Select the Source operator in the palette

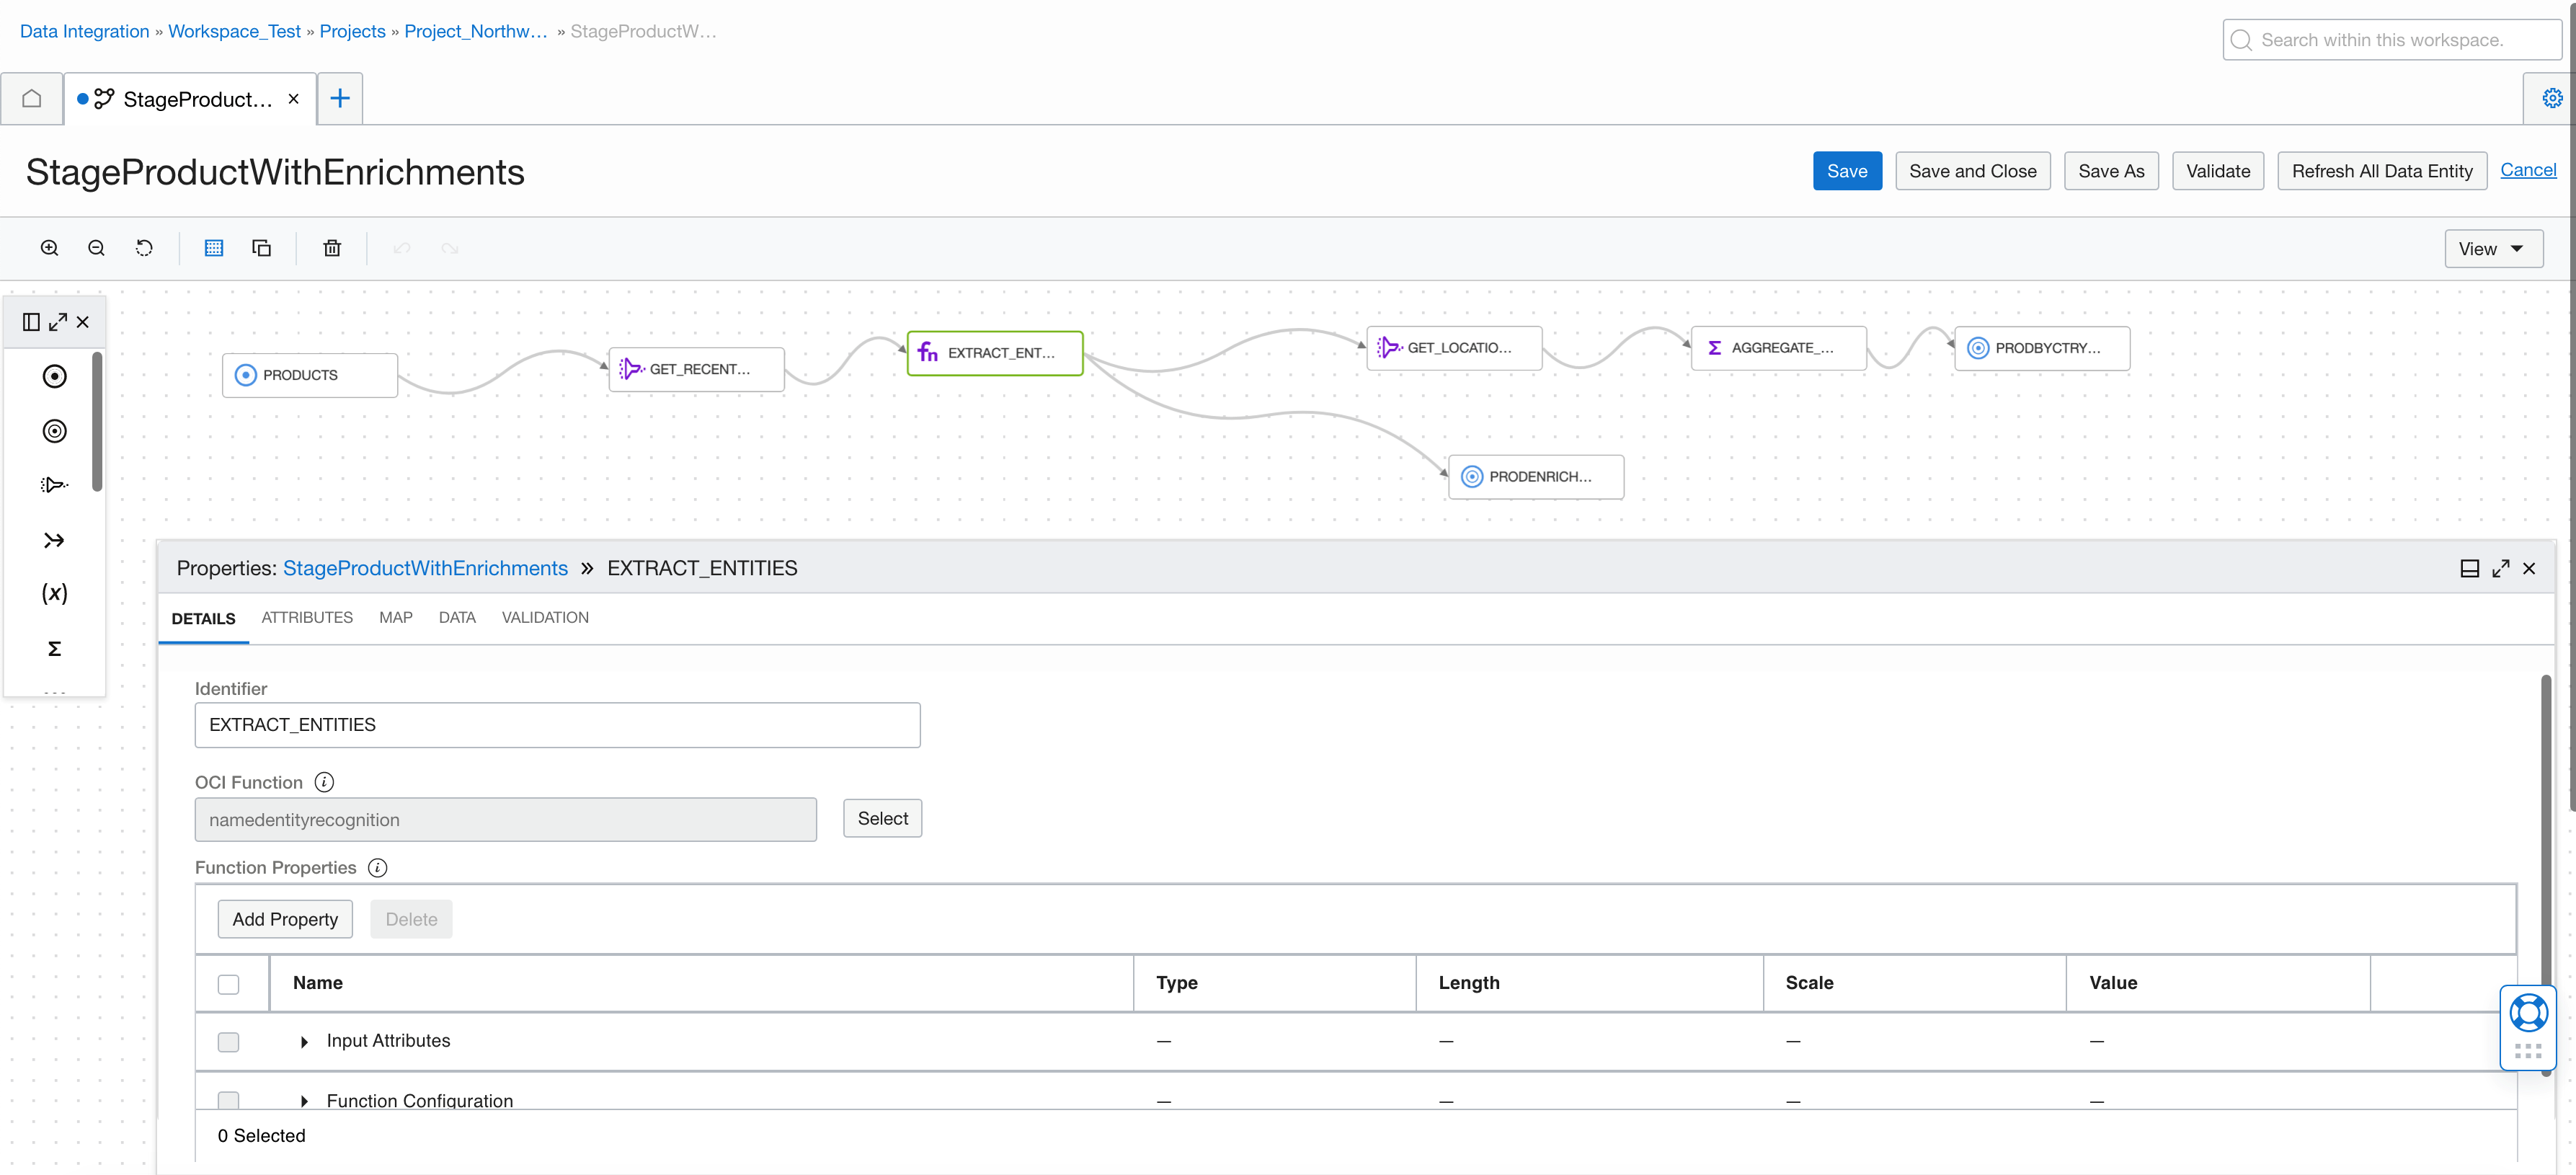[x=55, y=376]
